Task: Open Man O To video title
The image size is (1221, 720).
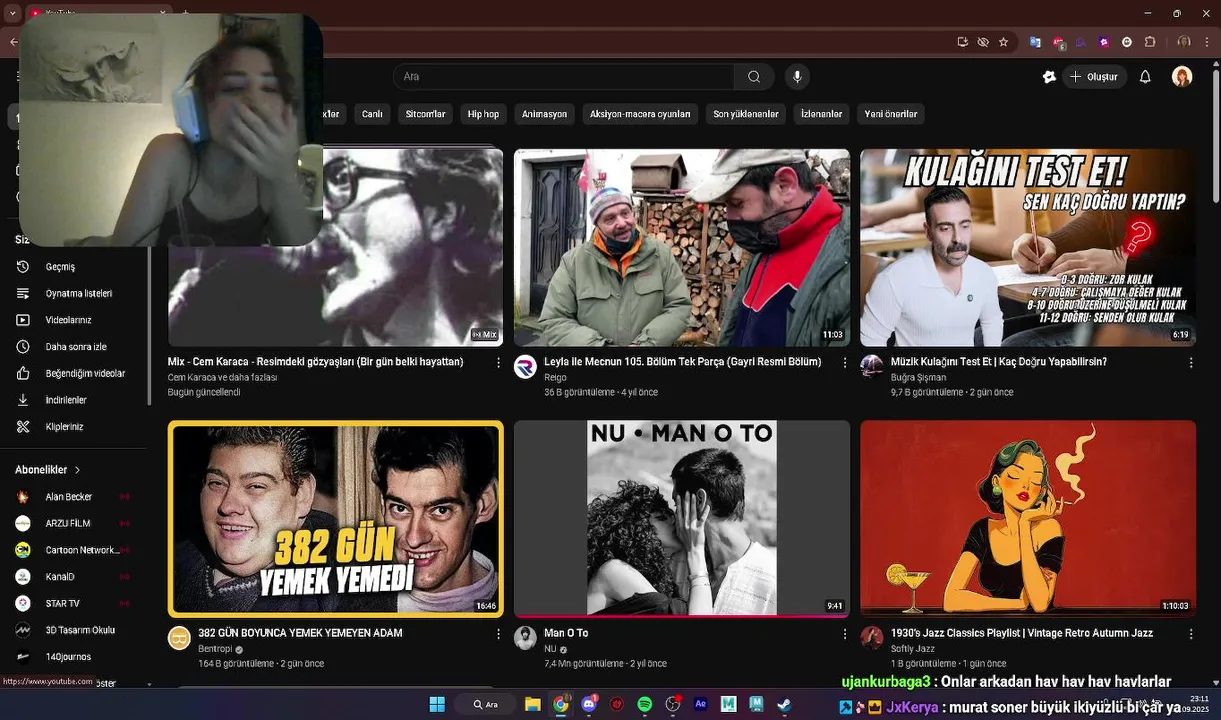Action: pos(566,633)
